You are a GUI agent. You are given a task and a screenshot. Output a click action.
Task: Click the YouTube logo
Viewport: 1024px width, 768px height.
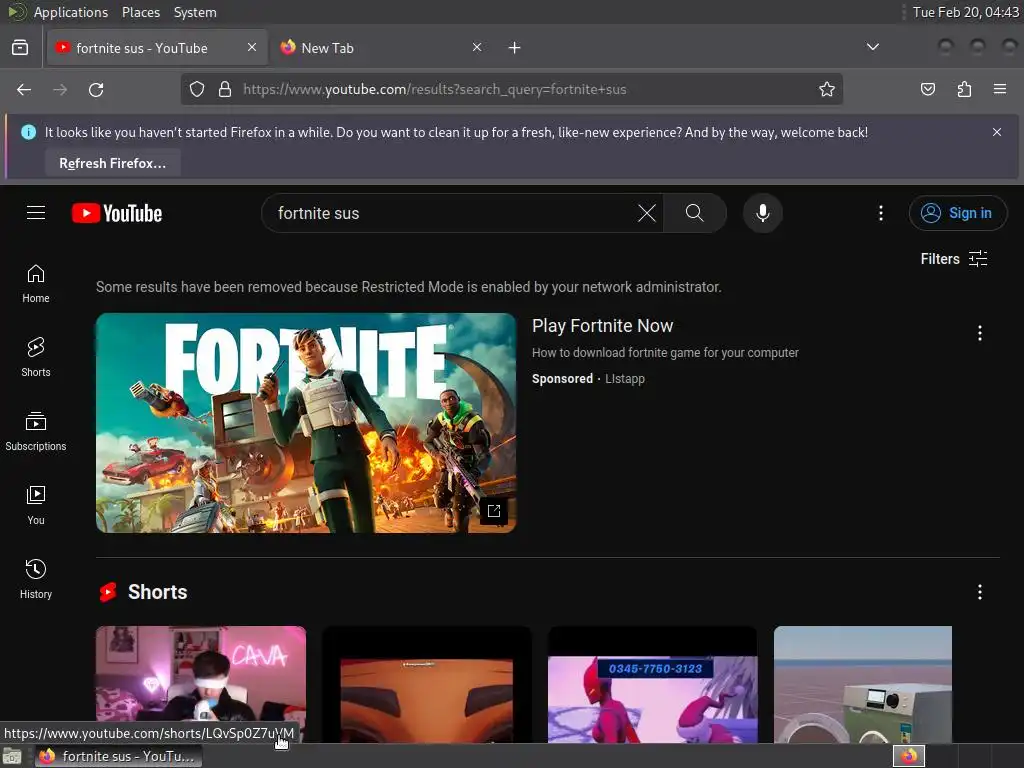point(117,213)
